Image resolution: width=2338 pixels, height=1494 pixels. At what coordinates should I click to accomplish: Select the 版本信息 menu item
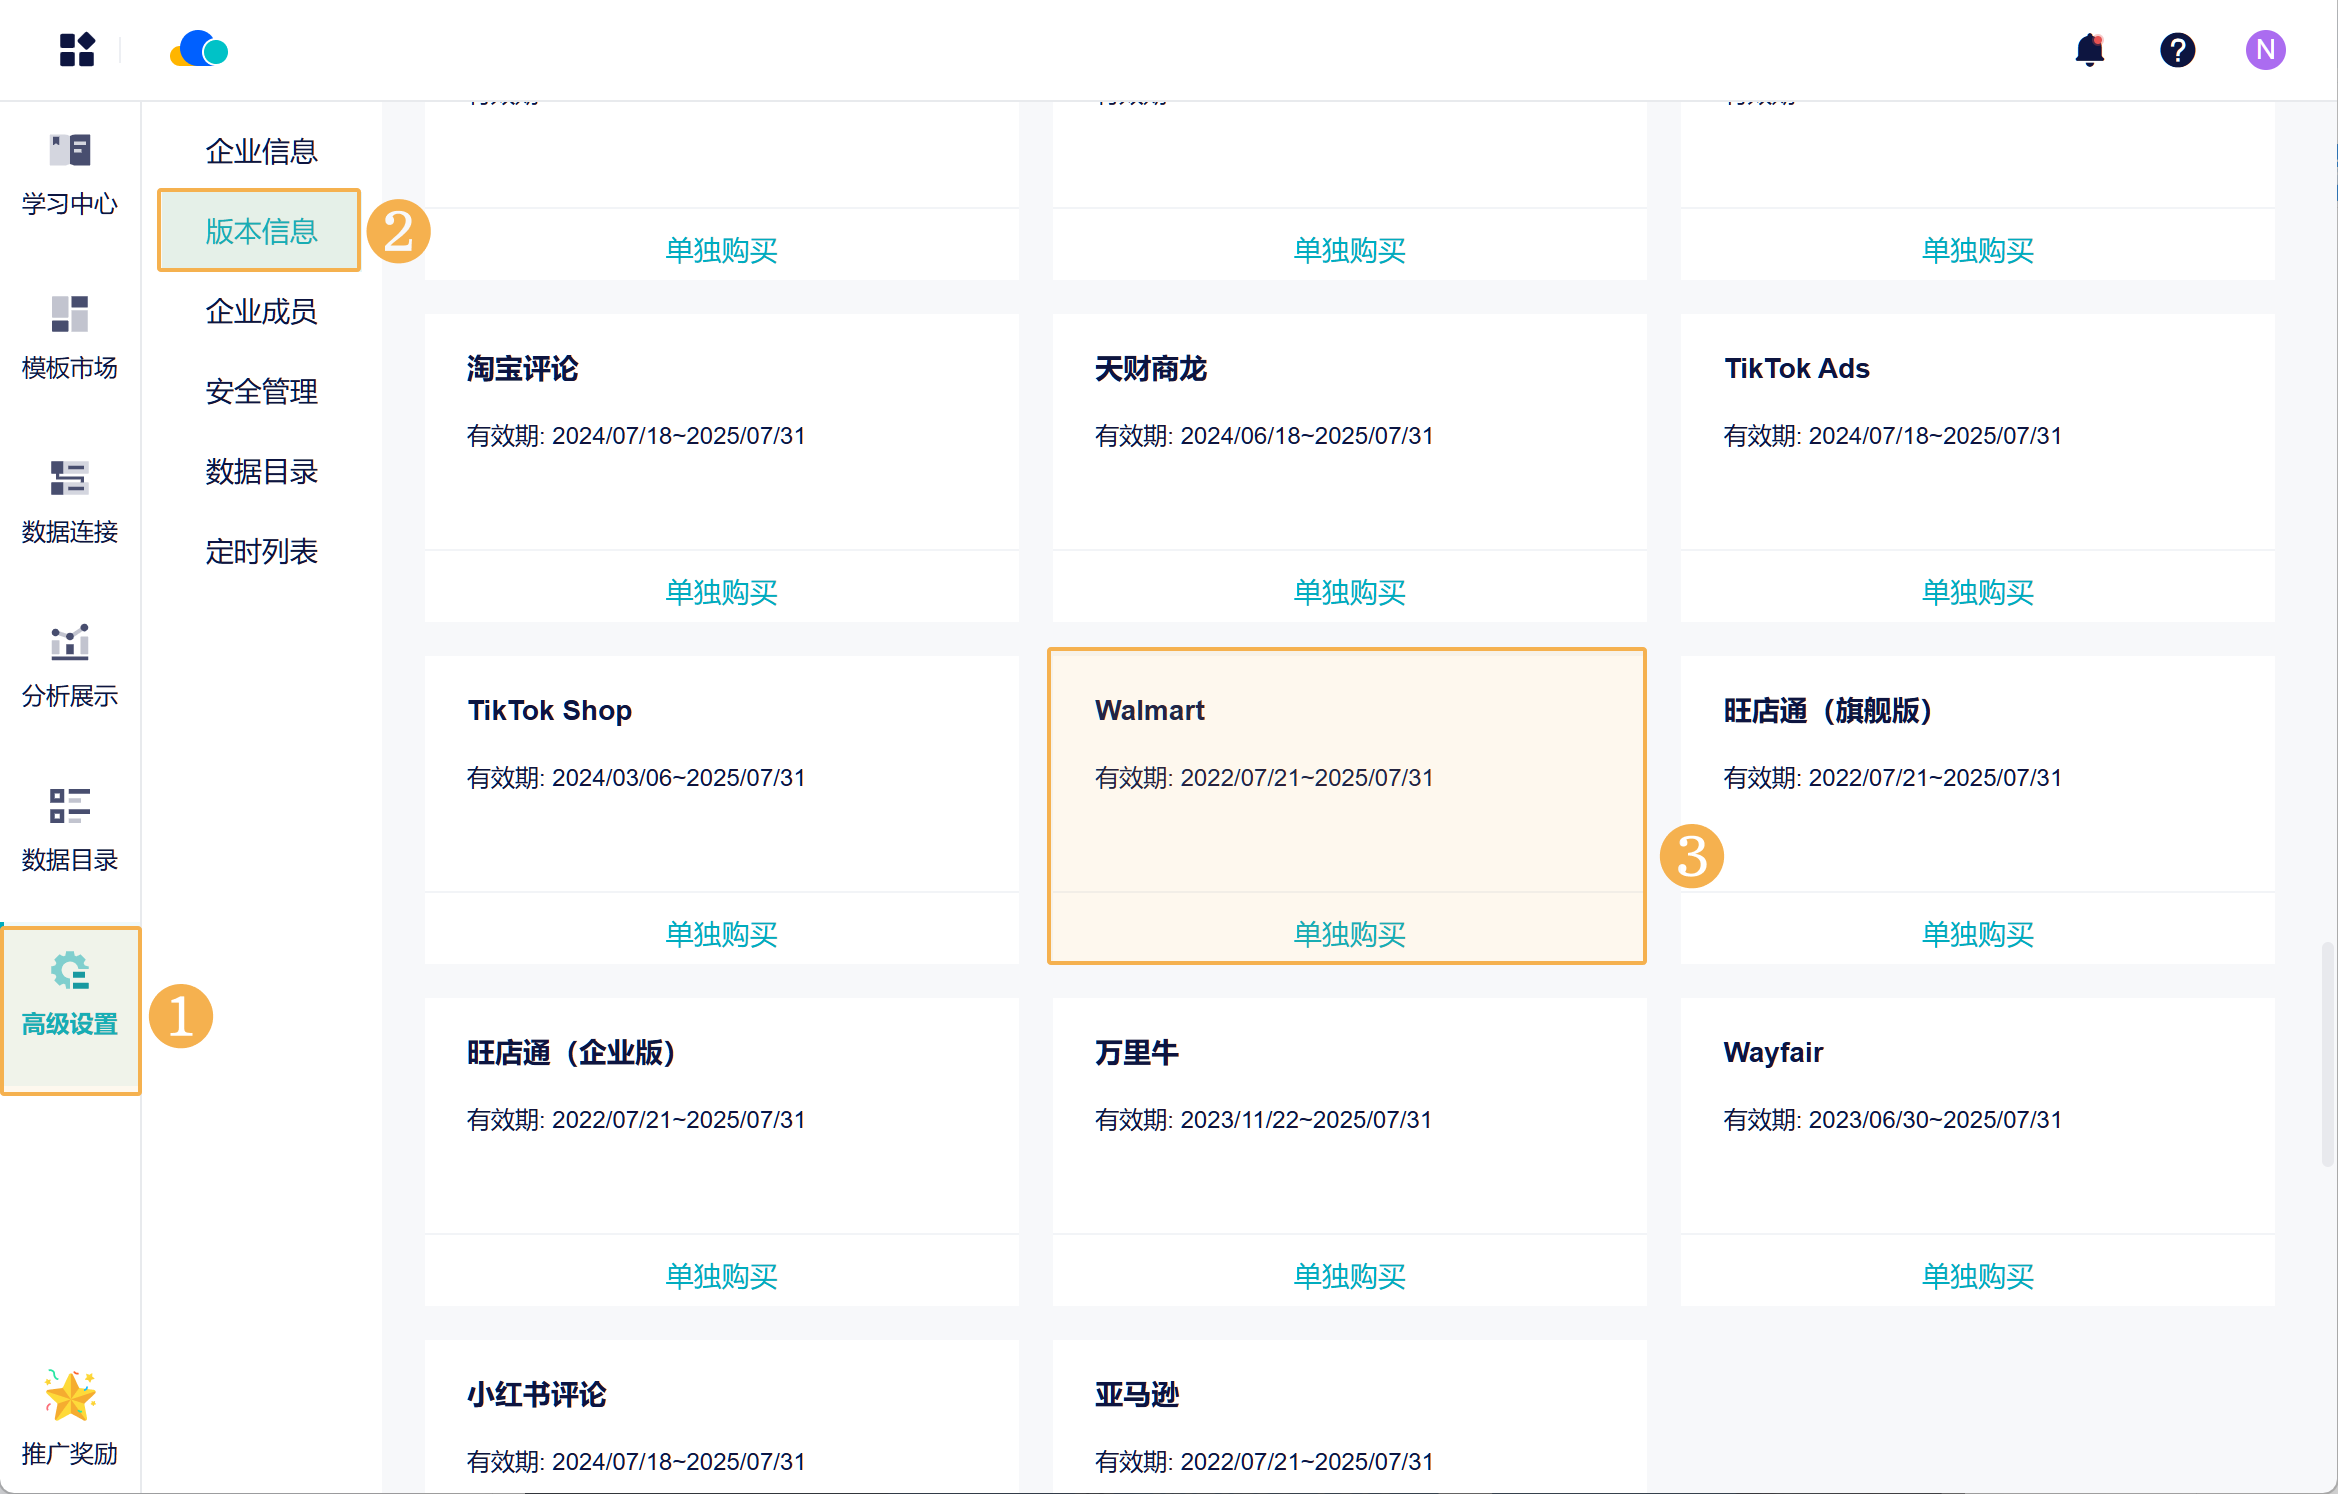tap(261, 231)
